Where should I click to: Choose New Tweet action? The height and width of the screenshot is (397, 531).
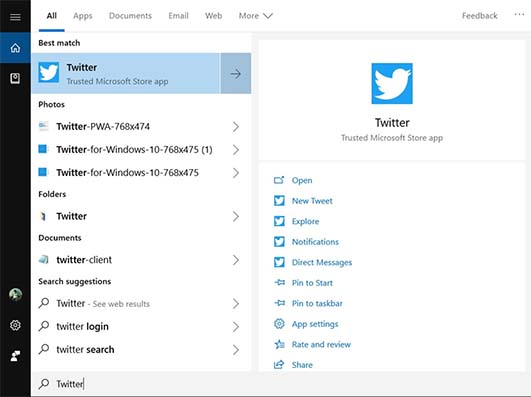312,201
